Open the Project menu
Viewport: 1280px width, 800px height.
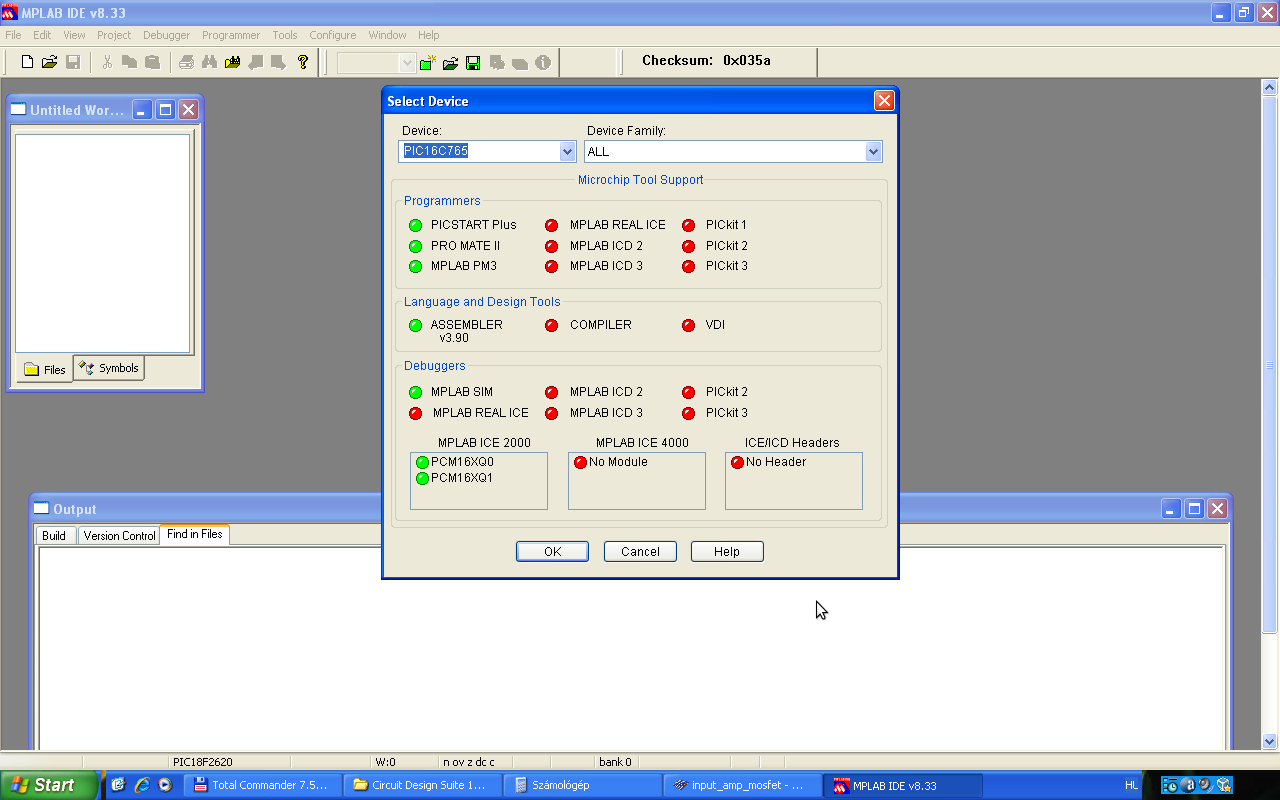pyautogui.click(x=114, y=35)
